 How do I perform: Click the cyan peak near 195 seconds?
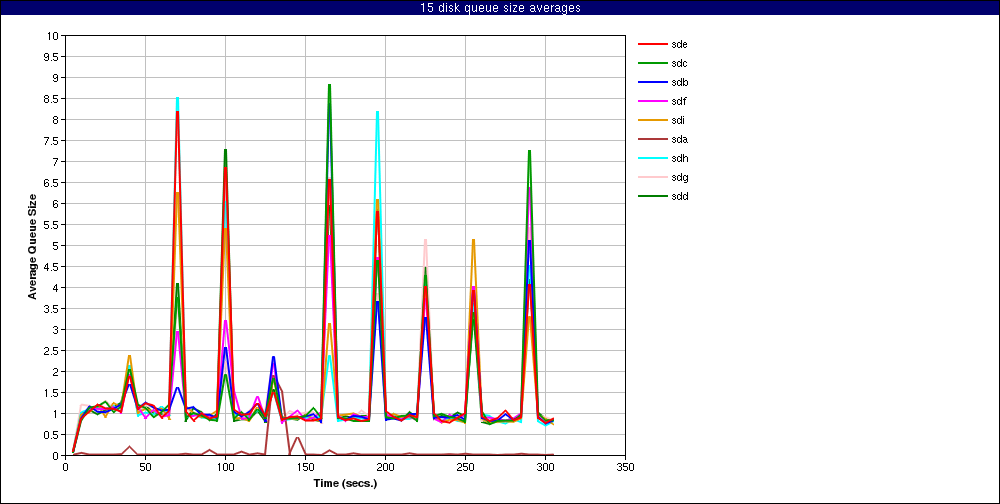click(378, 112)
